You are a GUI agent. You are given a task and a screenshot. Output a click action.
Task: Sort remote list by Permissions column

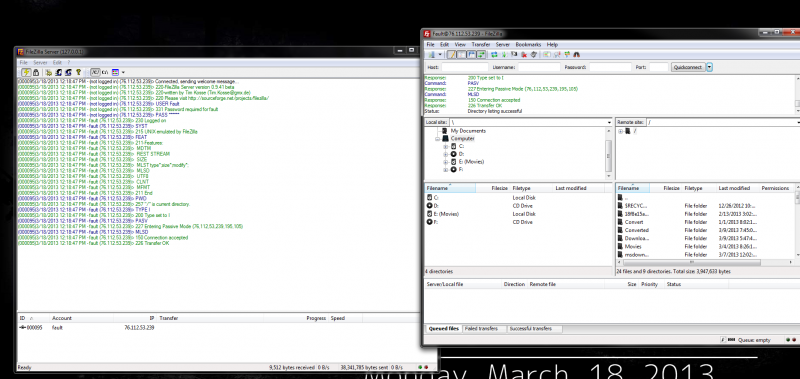click(777, 188)
